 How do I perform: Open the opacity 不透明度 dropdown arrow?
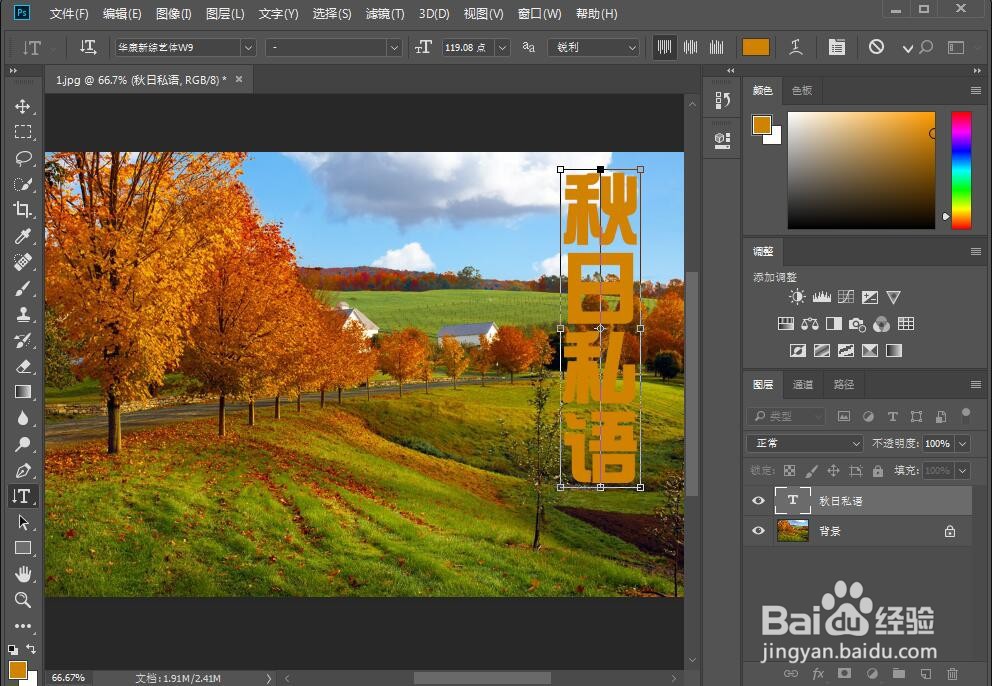(x=962, y=443)
